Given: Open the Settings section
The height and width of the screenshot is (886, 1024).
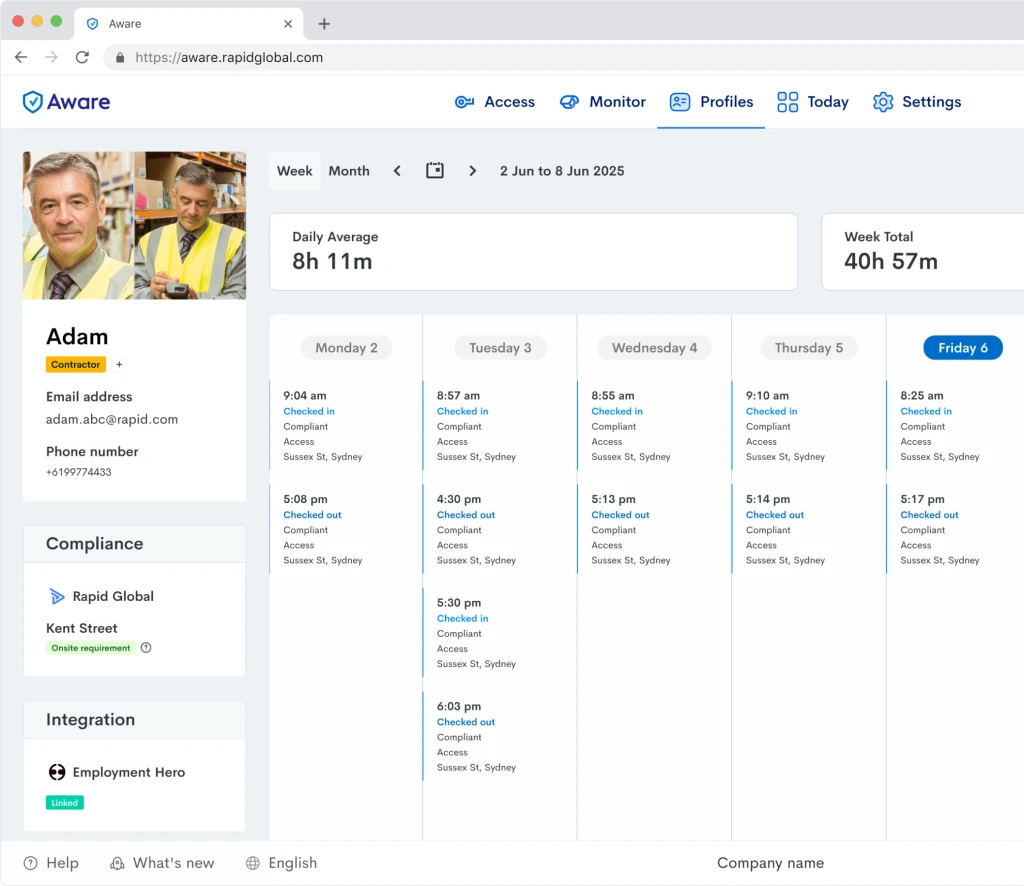Looking at the screenshot, I should (x=917, y=102).
